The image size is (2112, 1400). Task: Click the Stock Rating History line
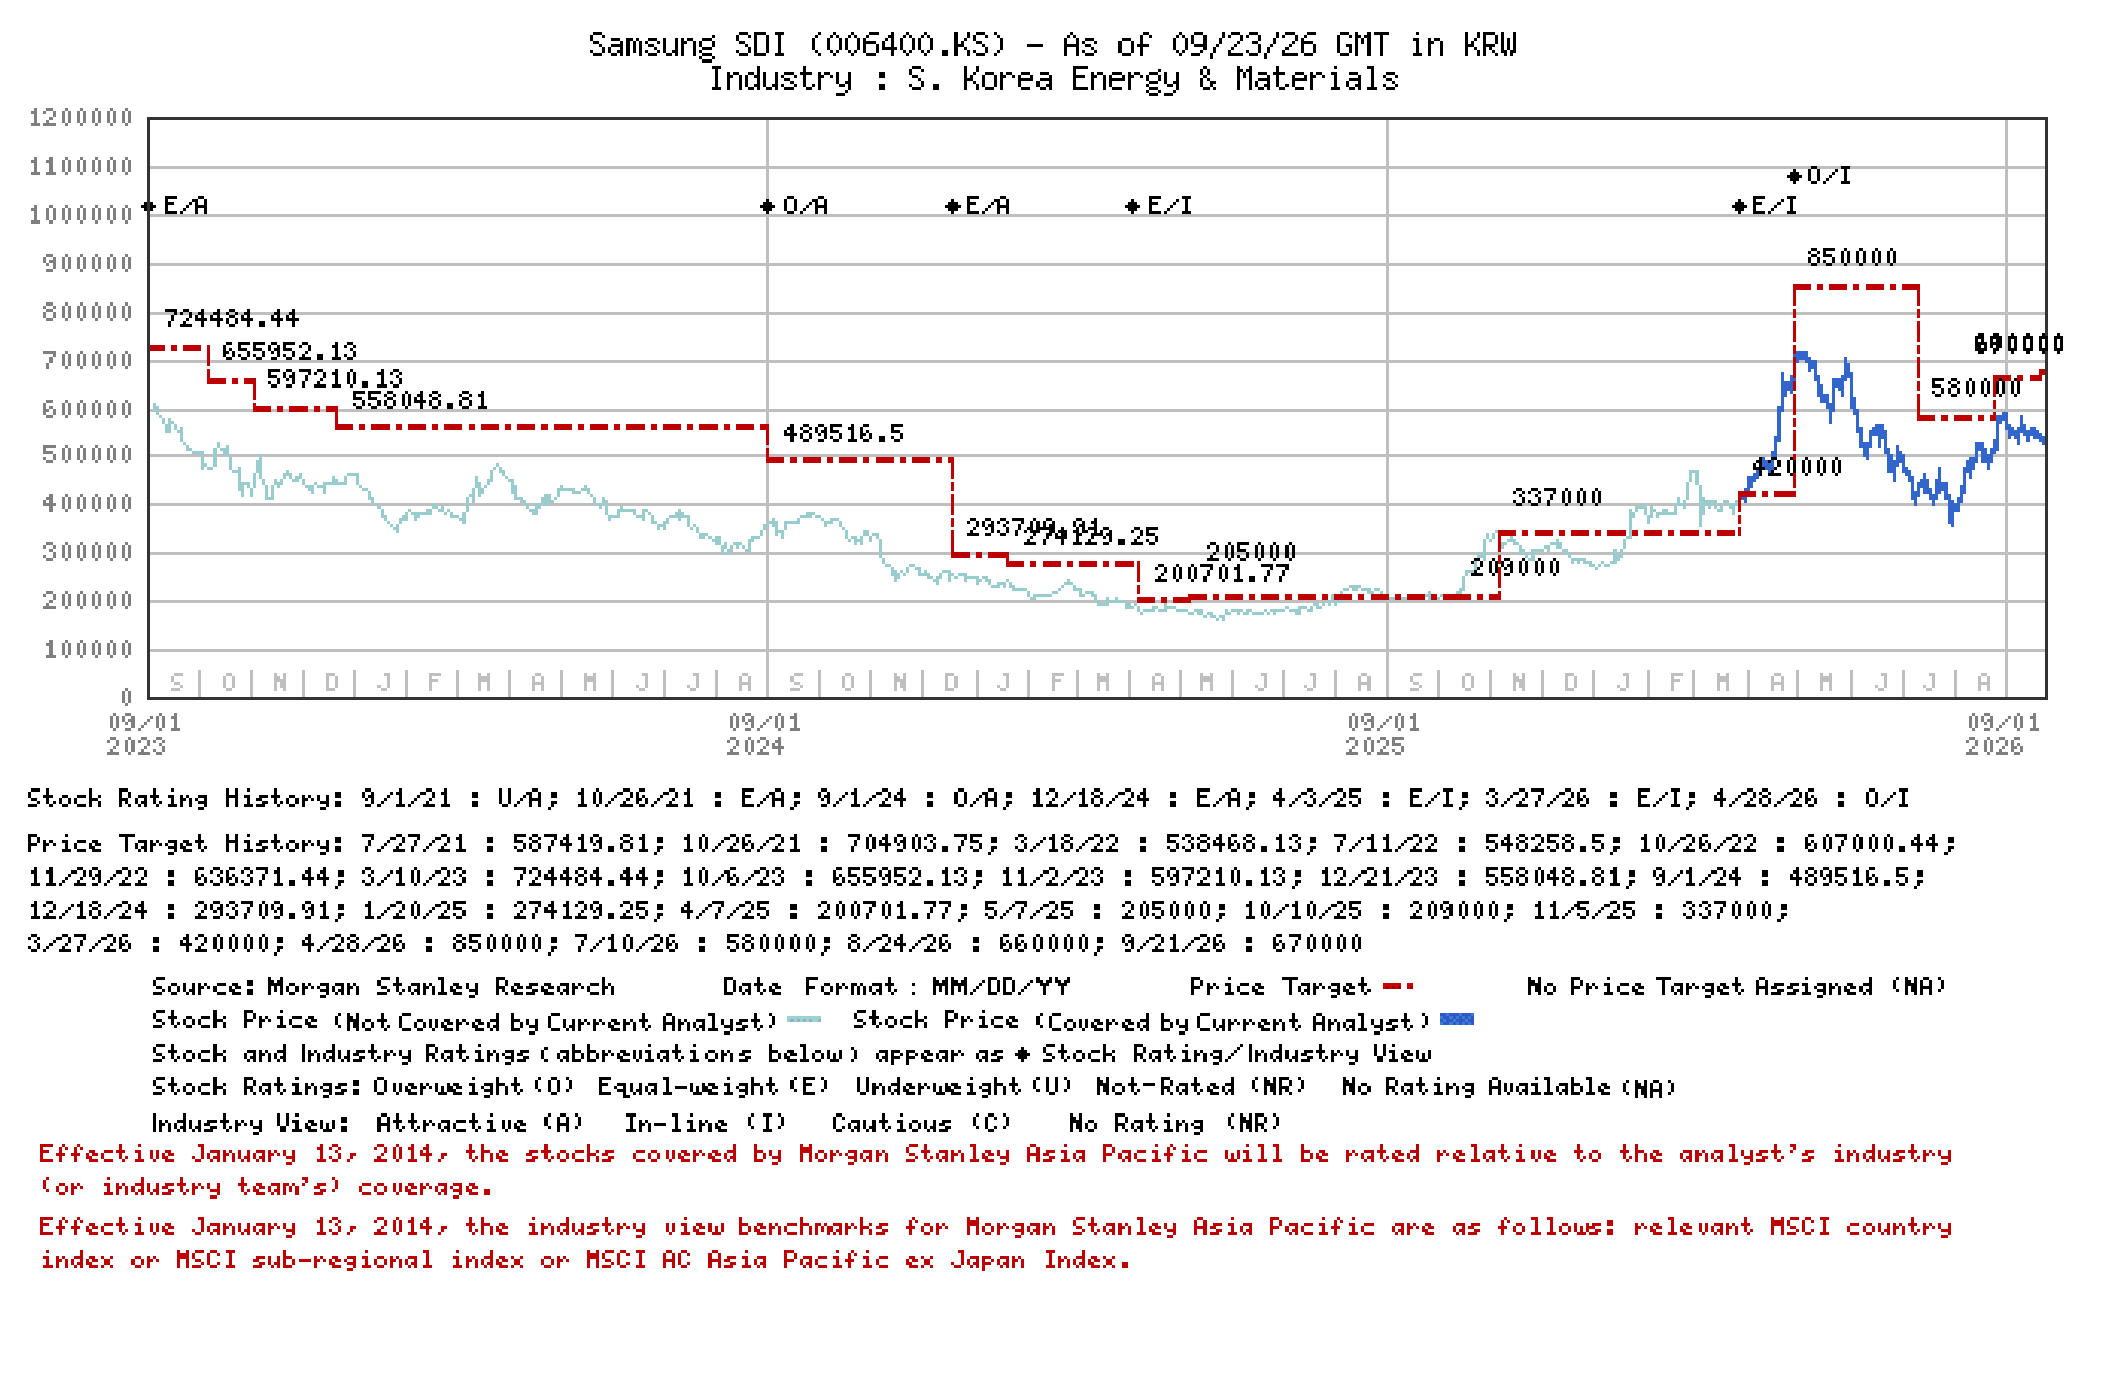[x=968, y=798]
